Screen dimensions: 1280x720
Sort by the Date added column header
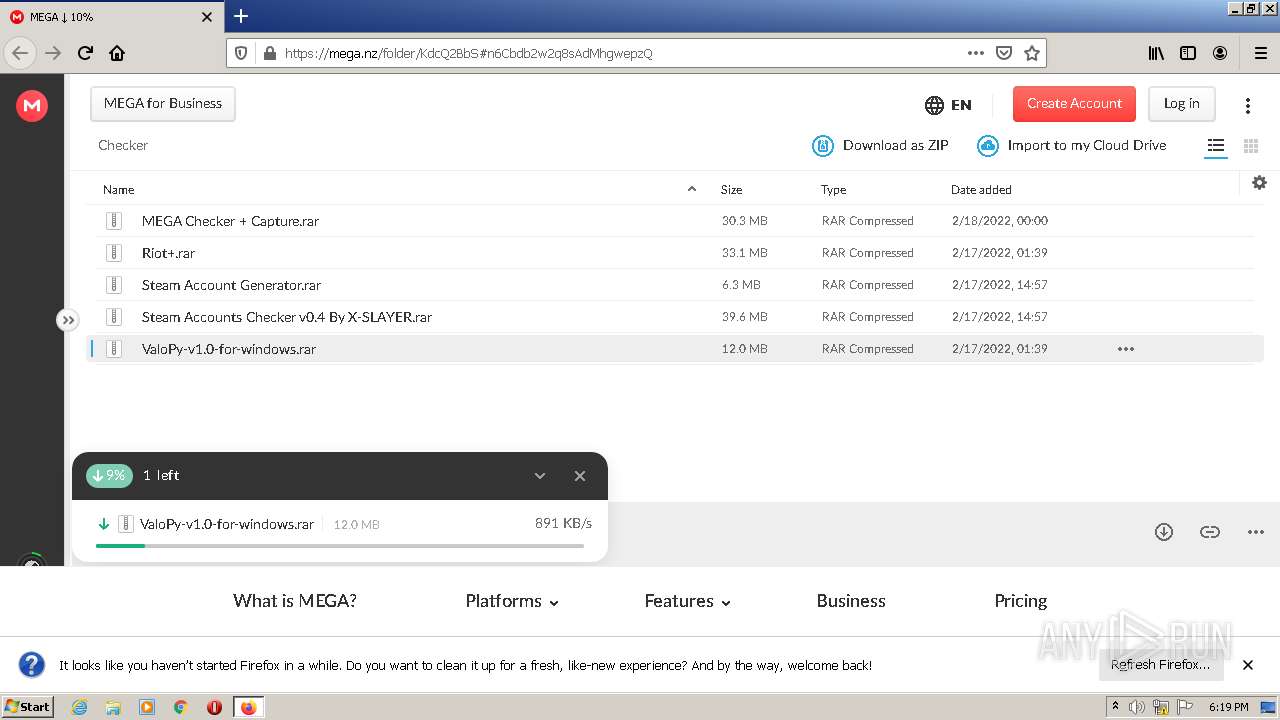(x=981, y=189)
